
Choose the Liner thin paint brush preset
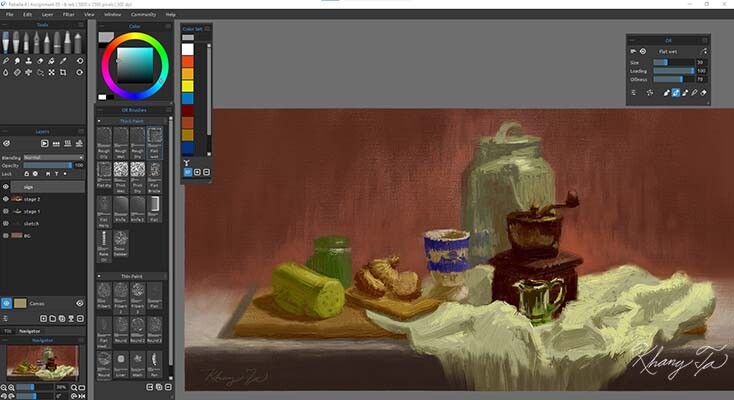point(121,365)
